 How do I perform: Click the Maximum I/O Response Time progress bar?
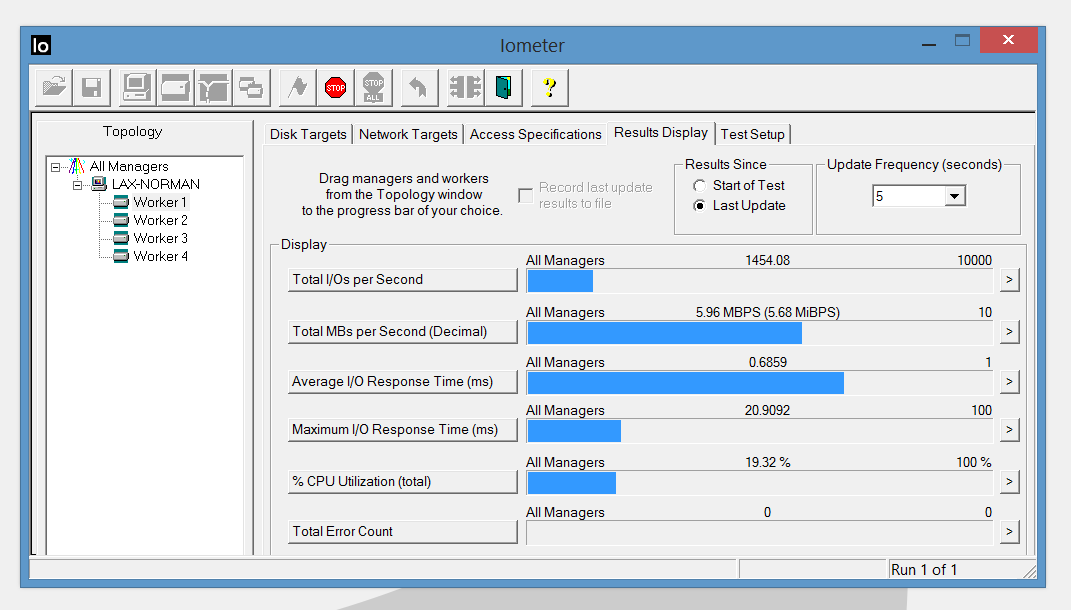(760, 431)
